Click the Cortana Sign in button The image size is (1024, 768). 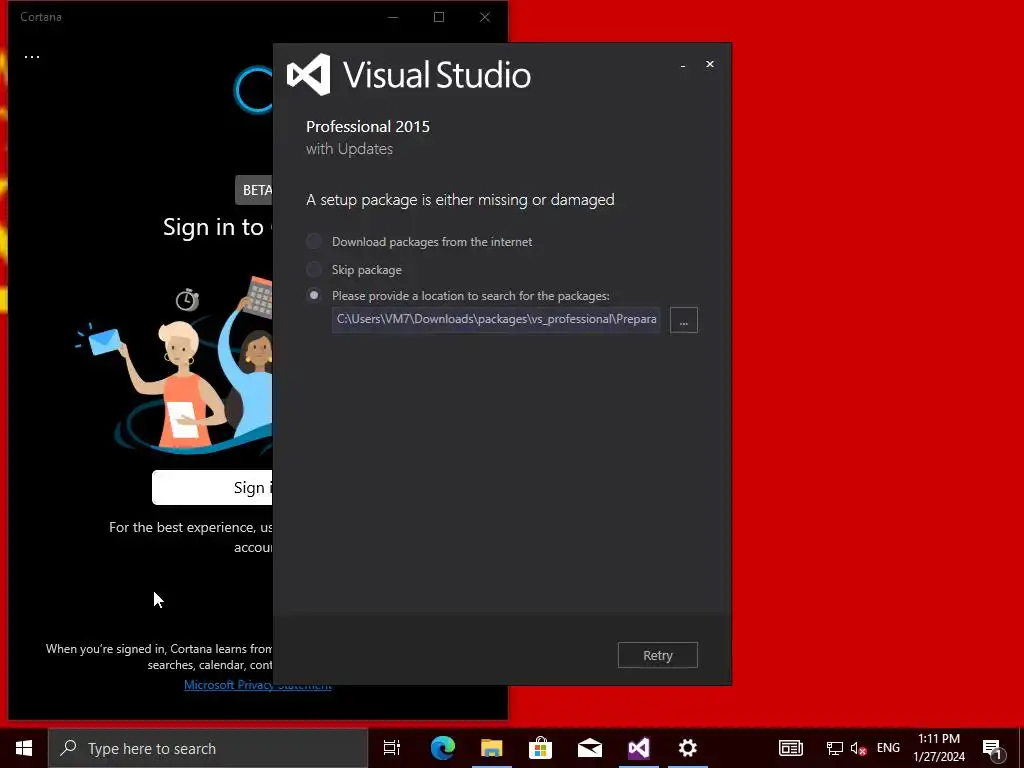pyautogui.click(x=212, y=487)
